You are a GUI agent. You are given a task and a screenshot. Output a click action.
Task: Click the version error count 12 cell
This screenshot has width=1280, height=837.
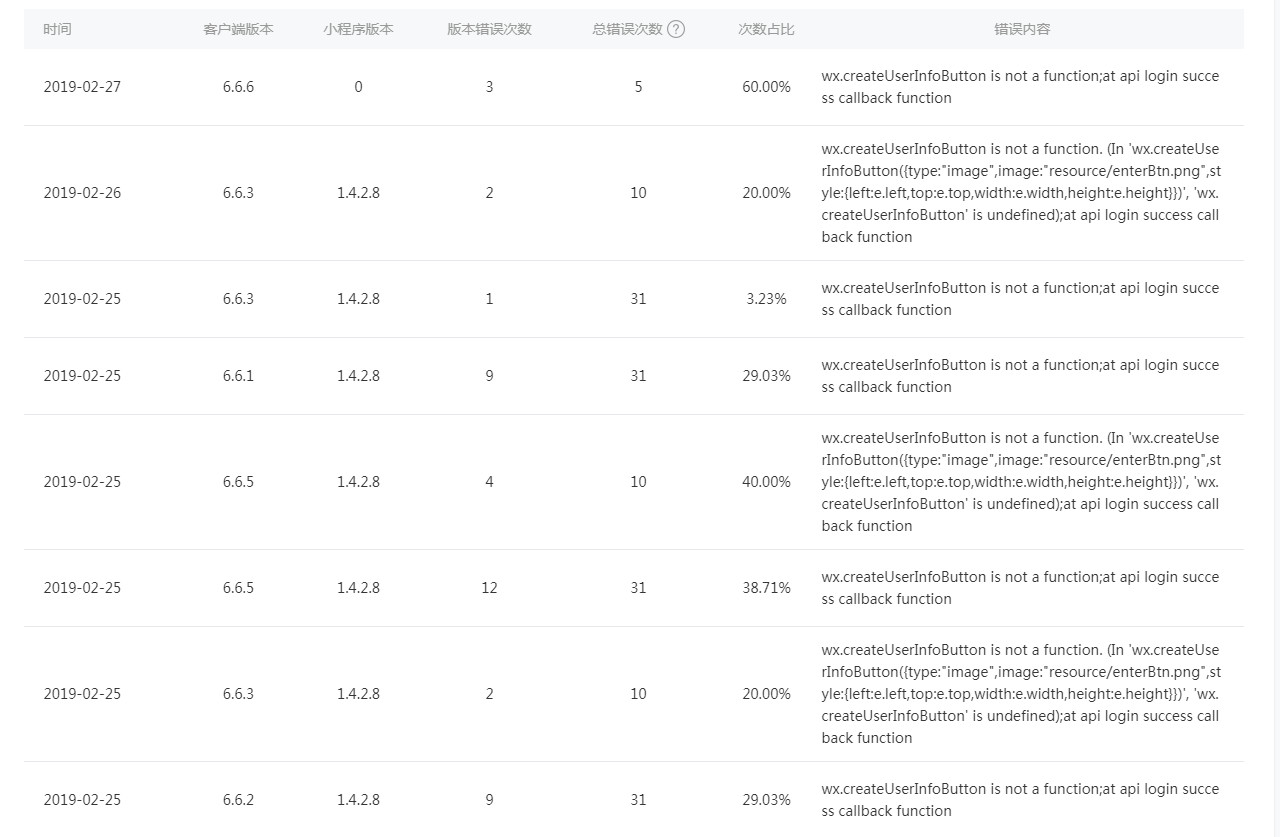(489, 588)
